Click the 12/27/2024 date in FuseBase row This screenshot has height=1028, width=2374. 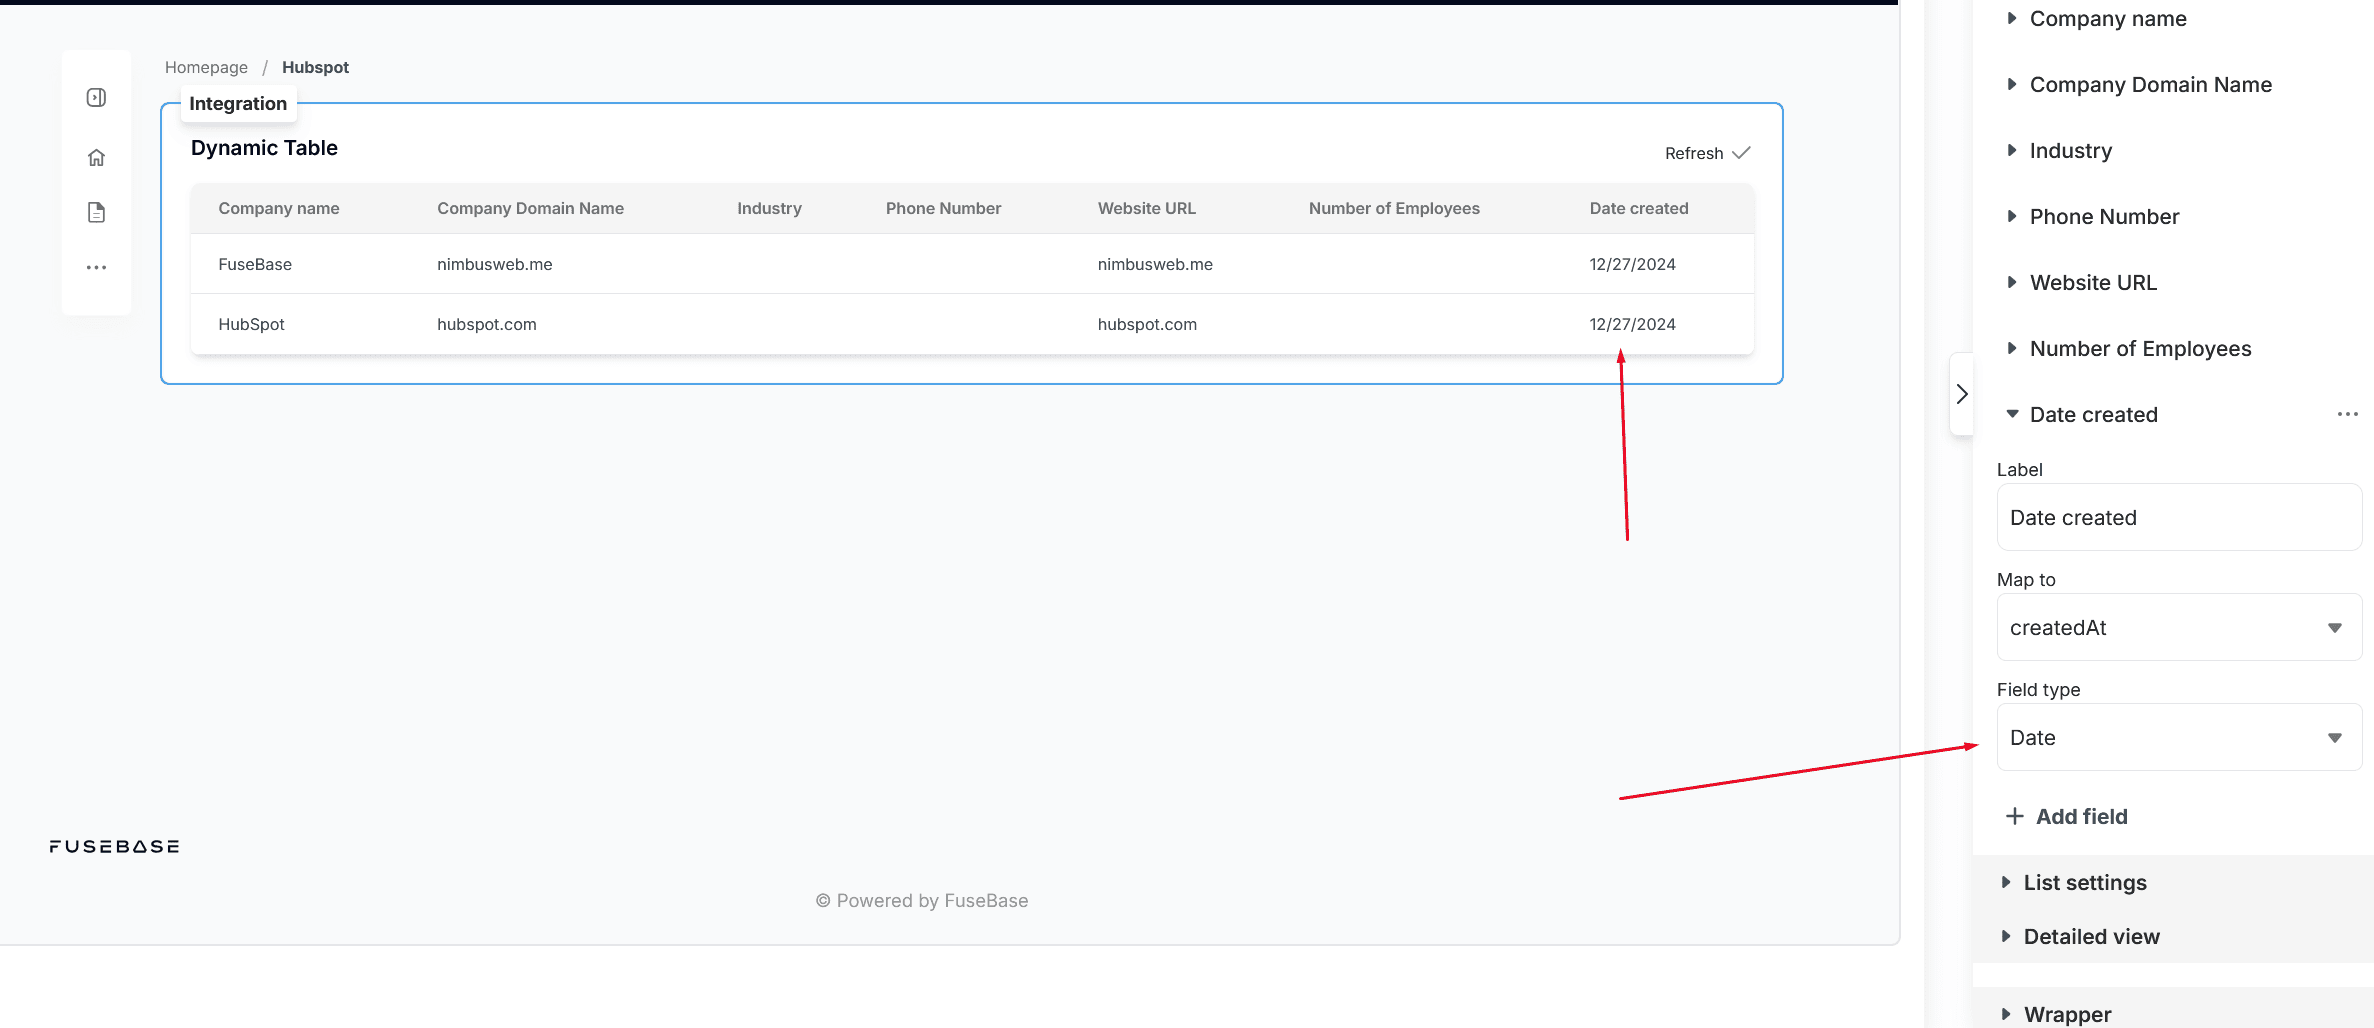point(1632,264)
